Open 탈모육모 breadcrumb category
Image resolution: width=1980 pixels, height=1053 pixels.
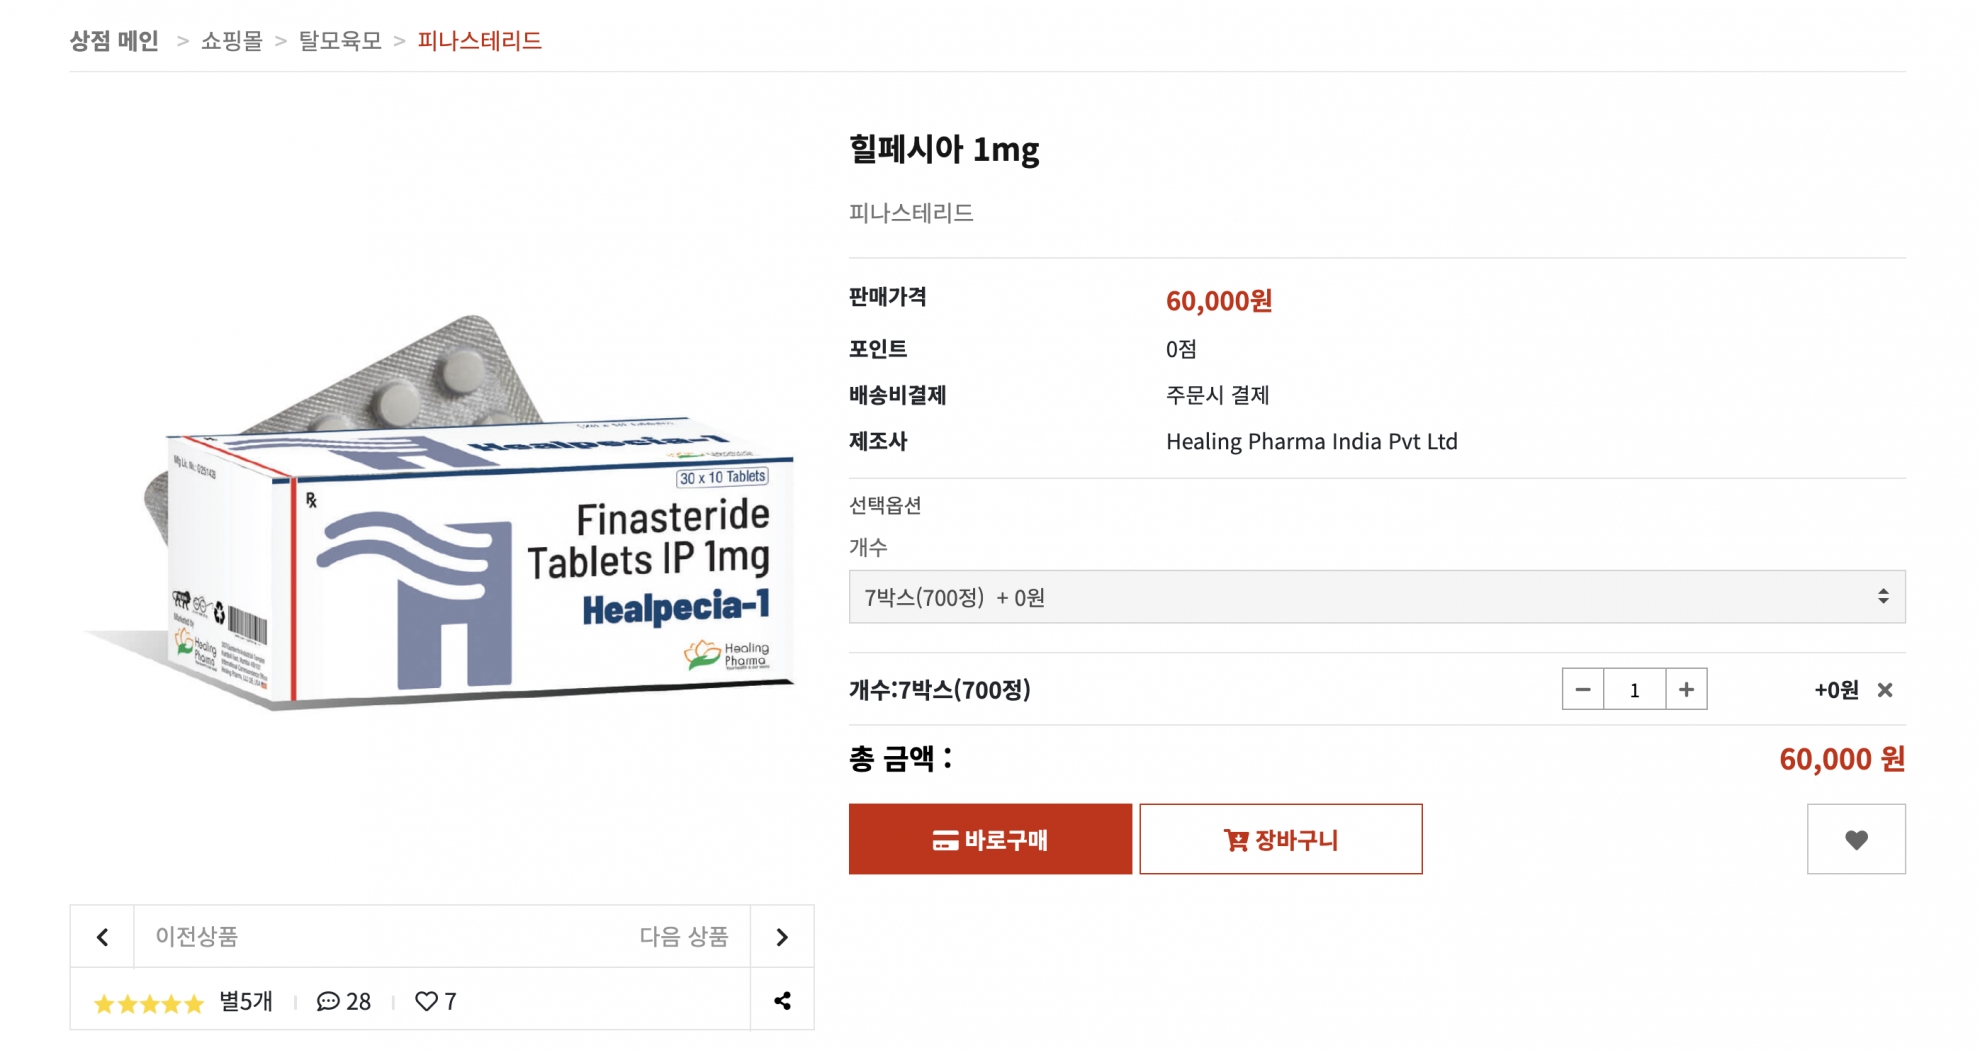[340, 41]
